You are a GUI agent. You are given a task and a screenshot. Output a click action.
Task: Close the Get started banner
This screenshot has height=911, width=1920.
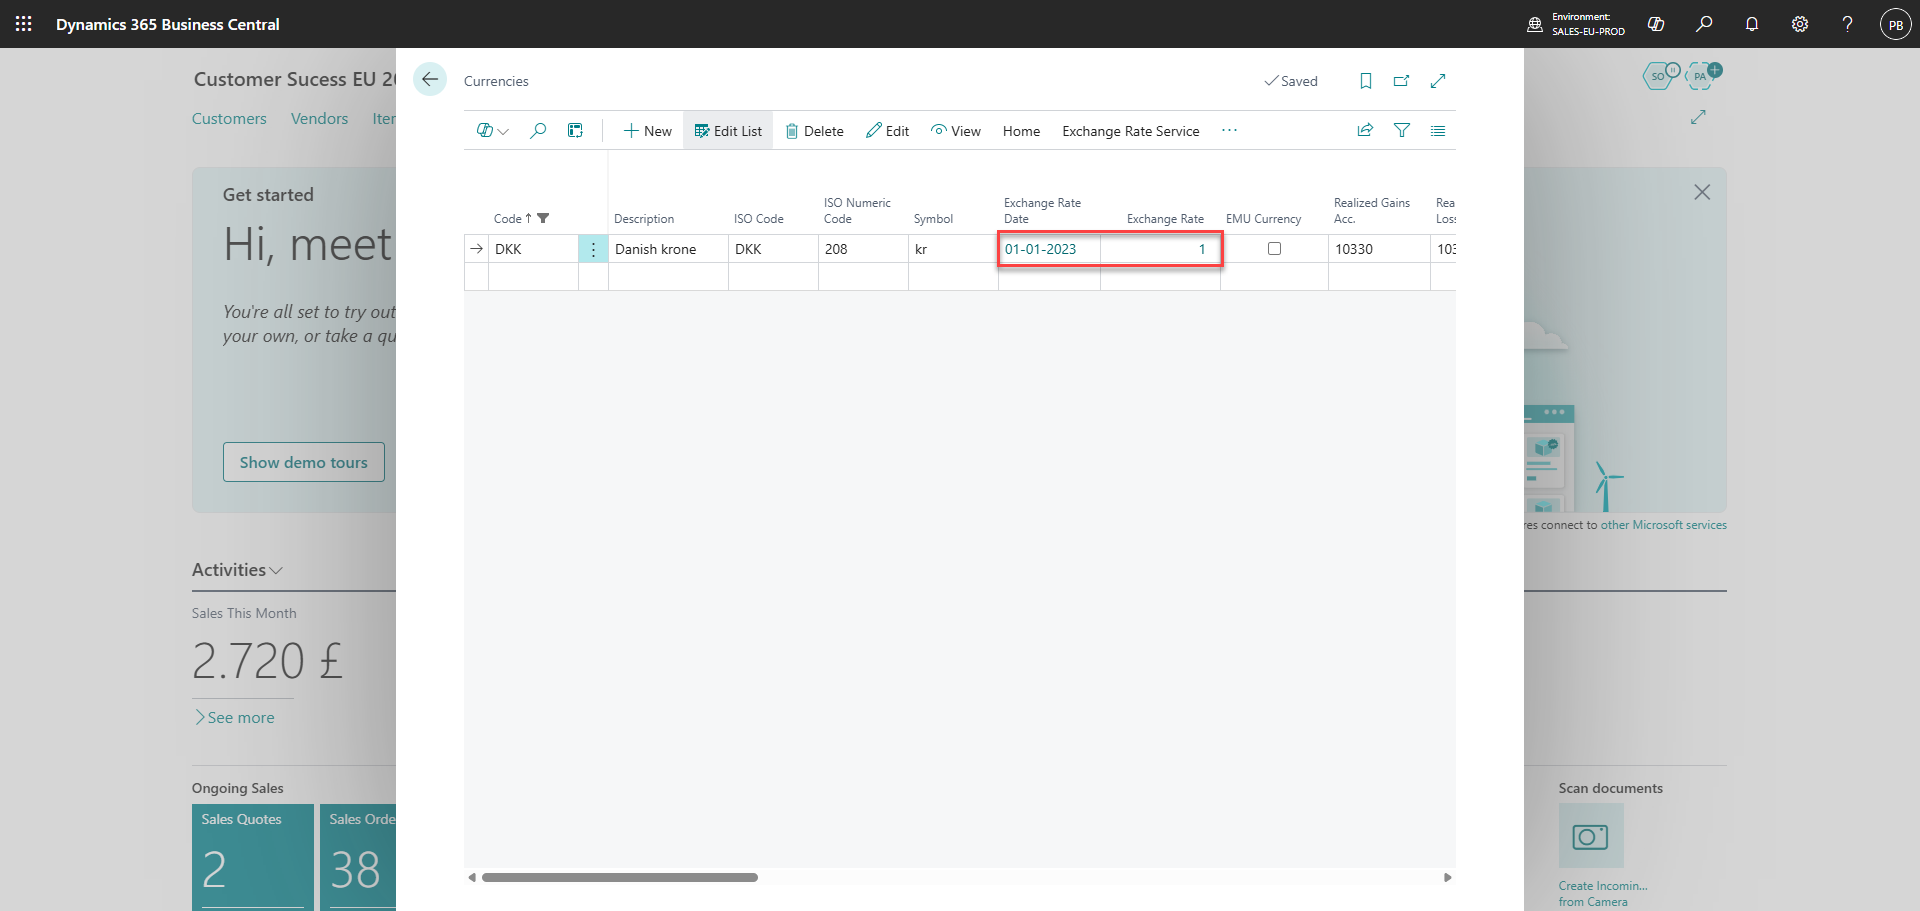(1702, 192)
